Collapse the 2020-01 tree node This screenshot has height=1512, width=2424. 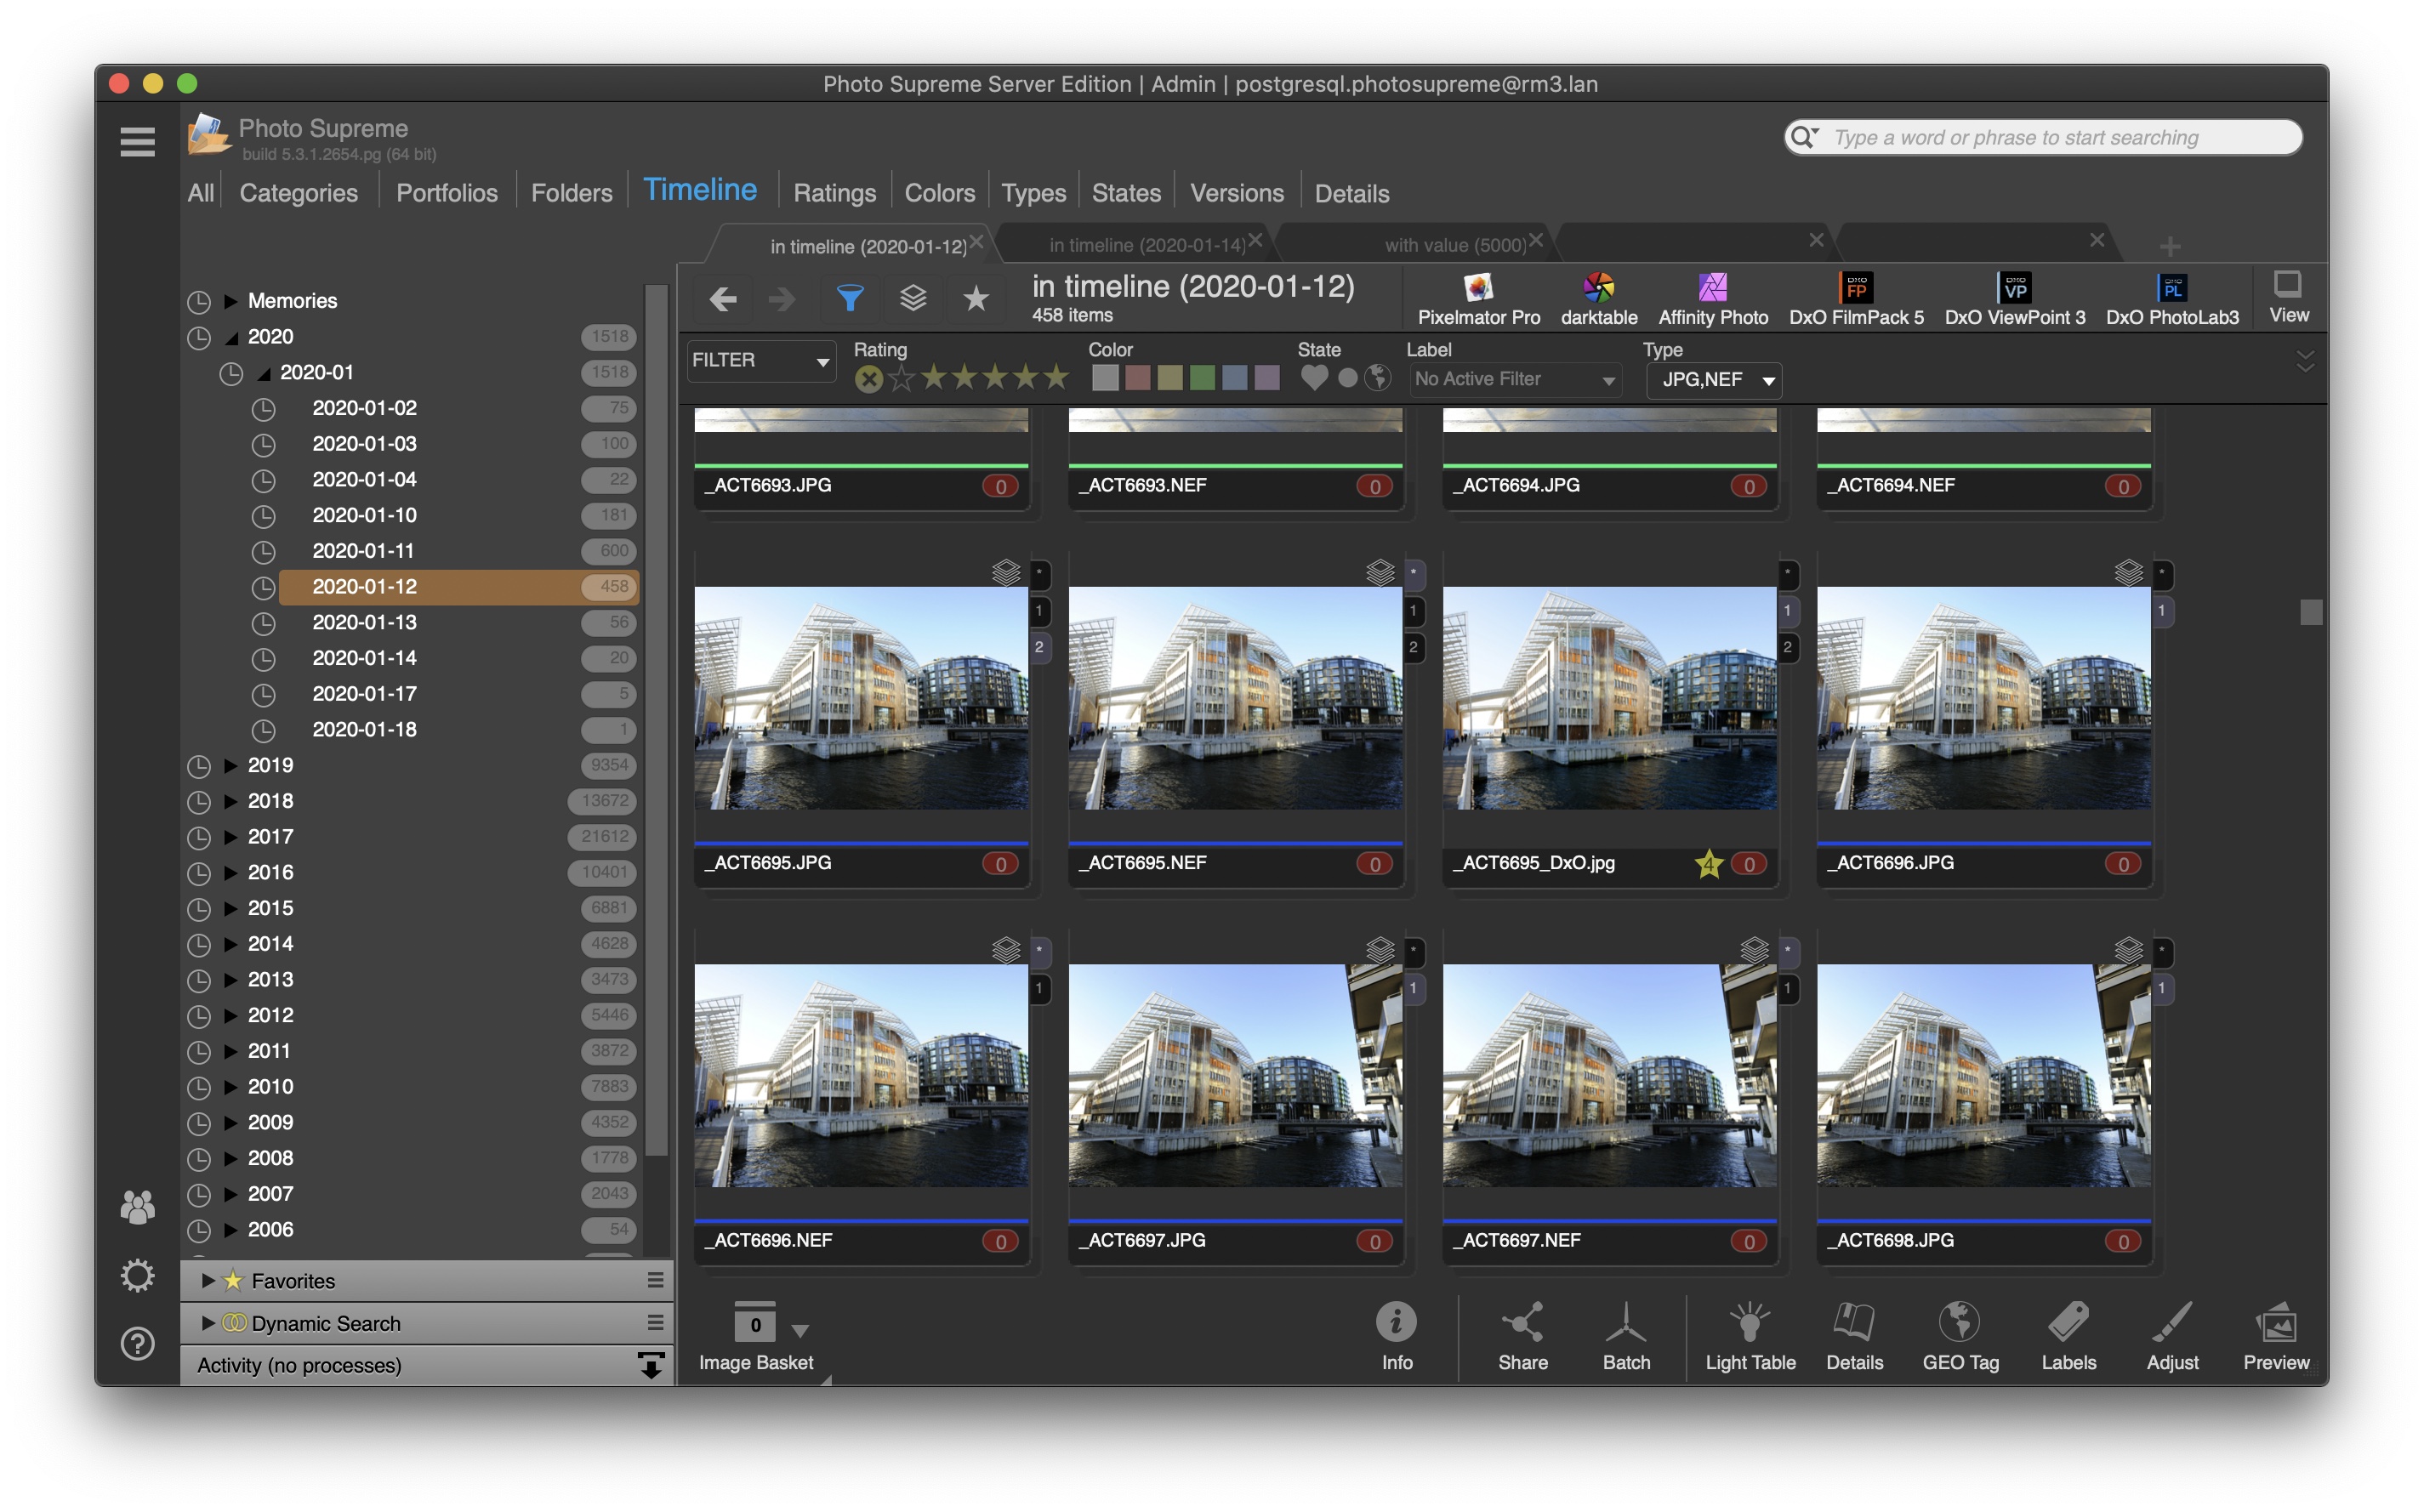coord(263,373)
